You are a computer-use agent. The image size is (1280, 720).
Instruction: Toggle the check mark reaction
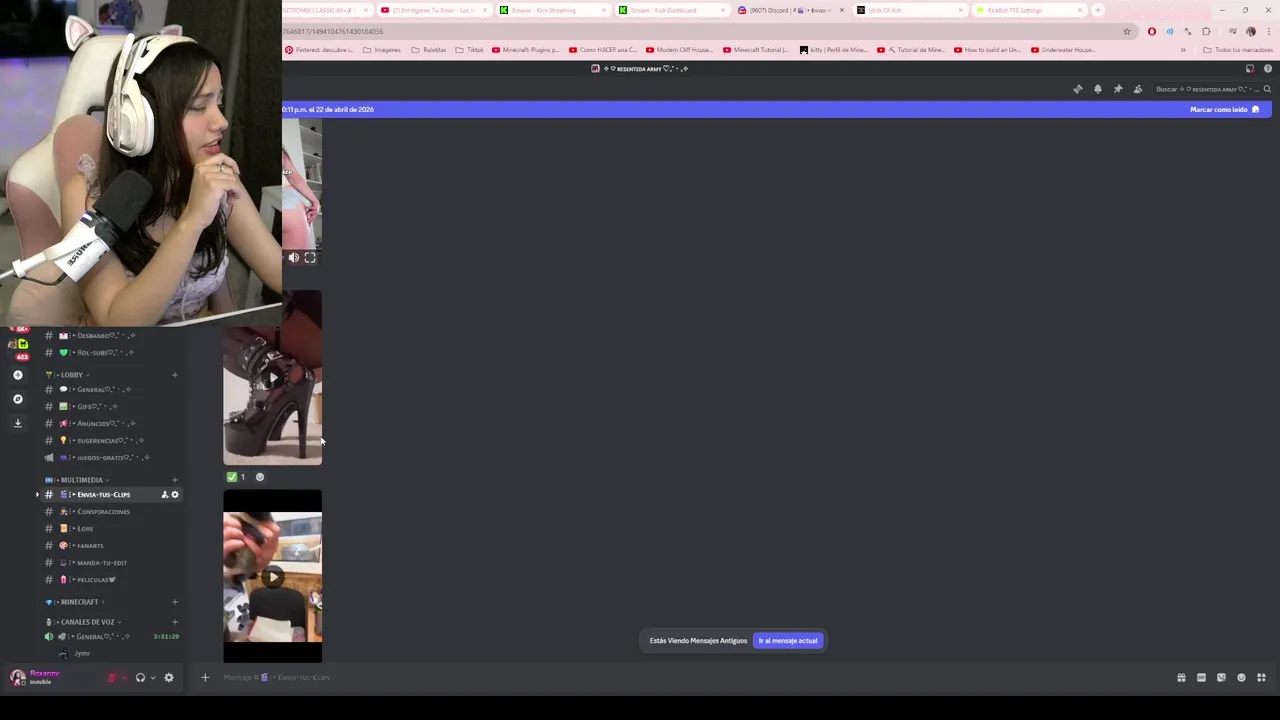236,477
